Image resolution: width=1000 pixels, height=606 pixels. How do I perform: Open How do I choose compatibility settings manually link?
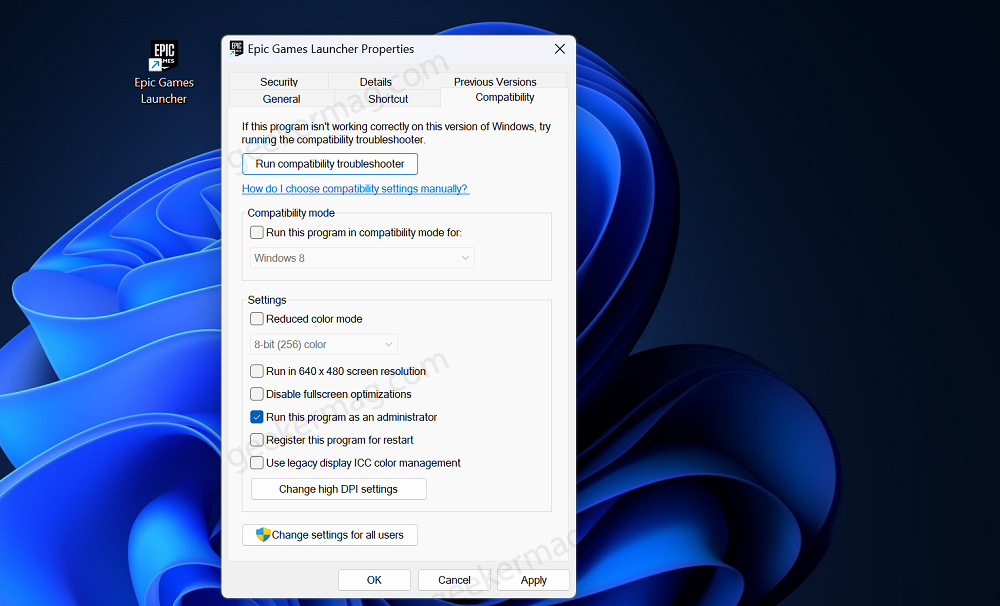[x=355, y=189]
